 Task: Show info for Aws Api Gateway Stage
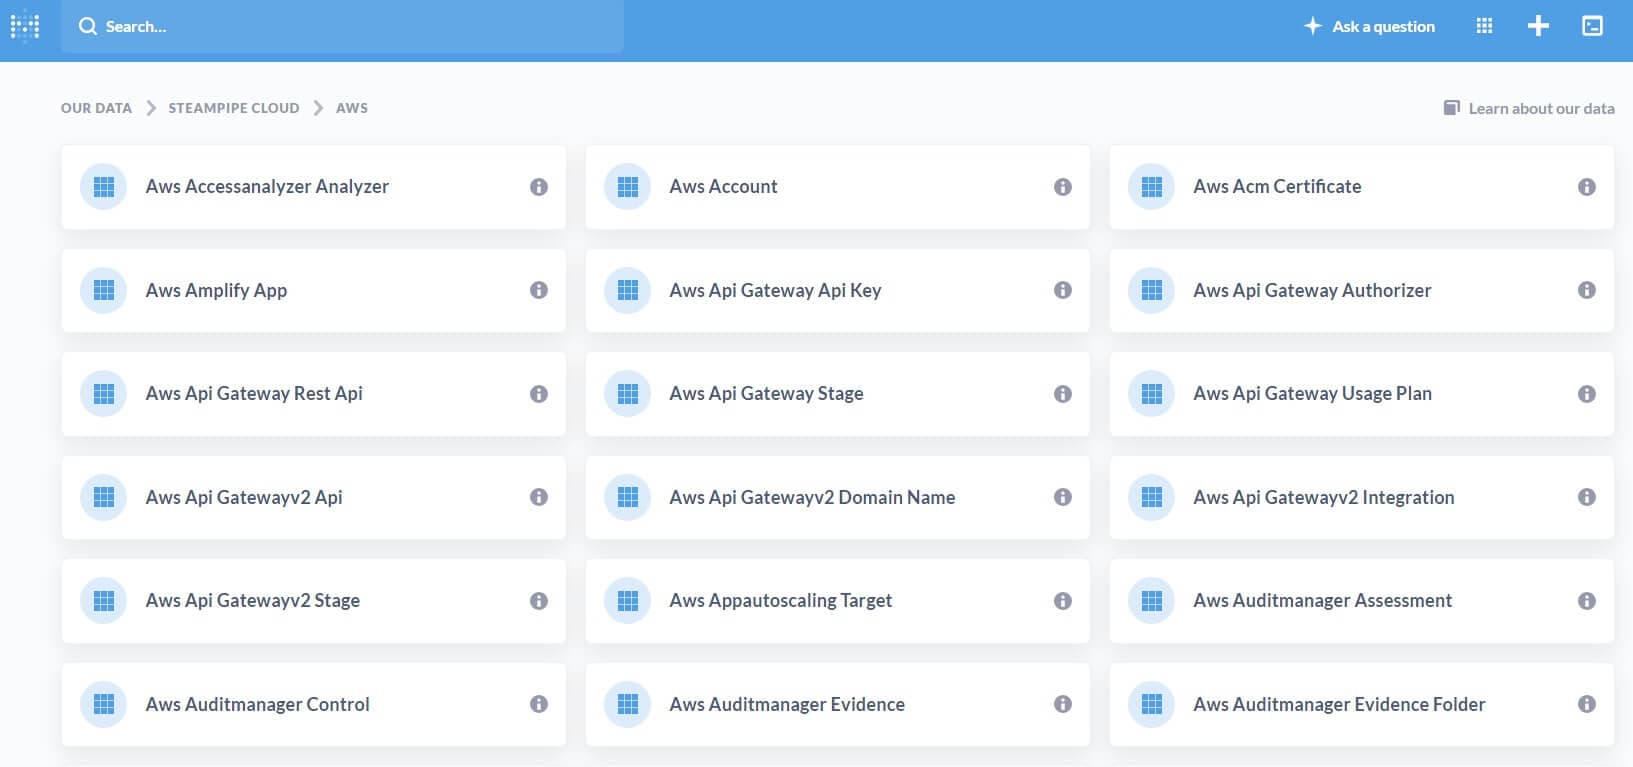pos(1063,394)
